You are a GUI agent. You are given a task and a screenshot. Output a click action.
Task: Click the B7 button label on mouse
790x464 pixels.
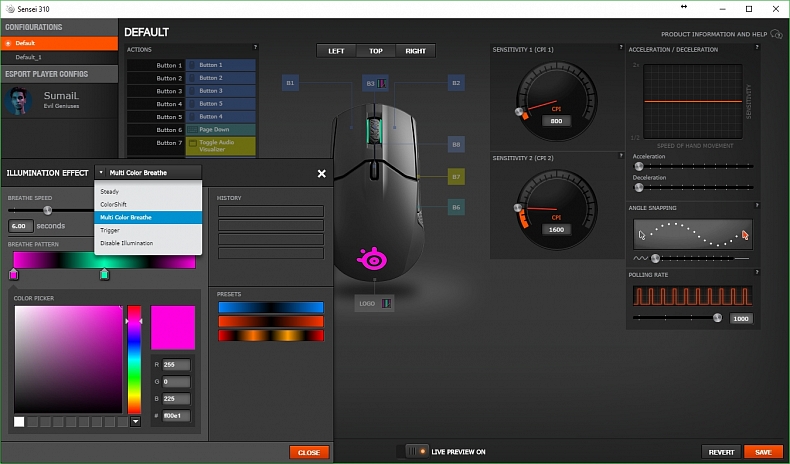(456, 176)
